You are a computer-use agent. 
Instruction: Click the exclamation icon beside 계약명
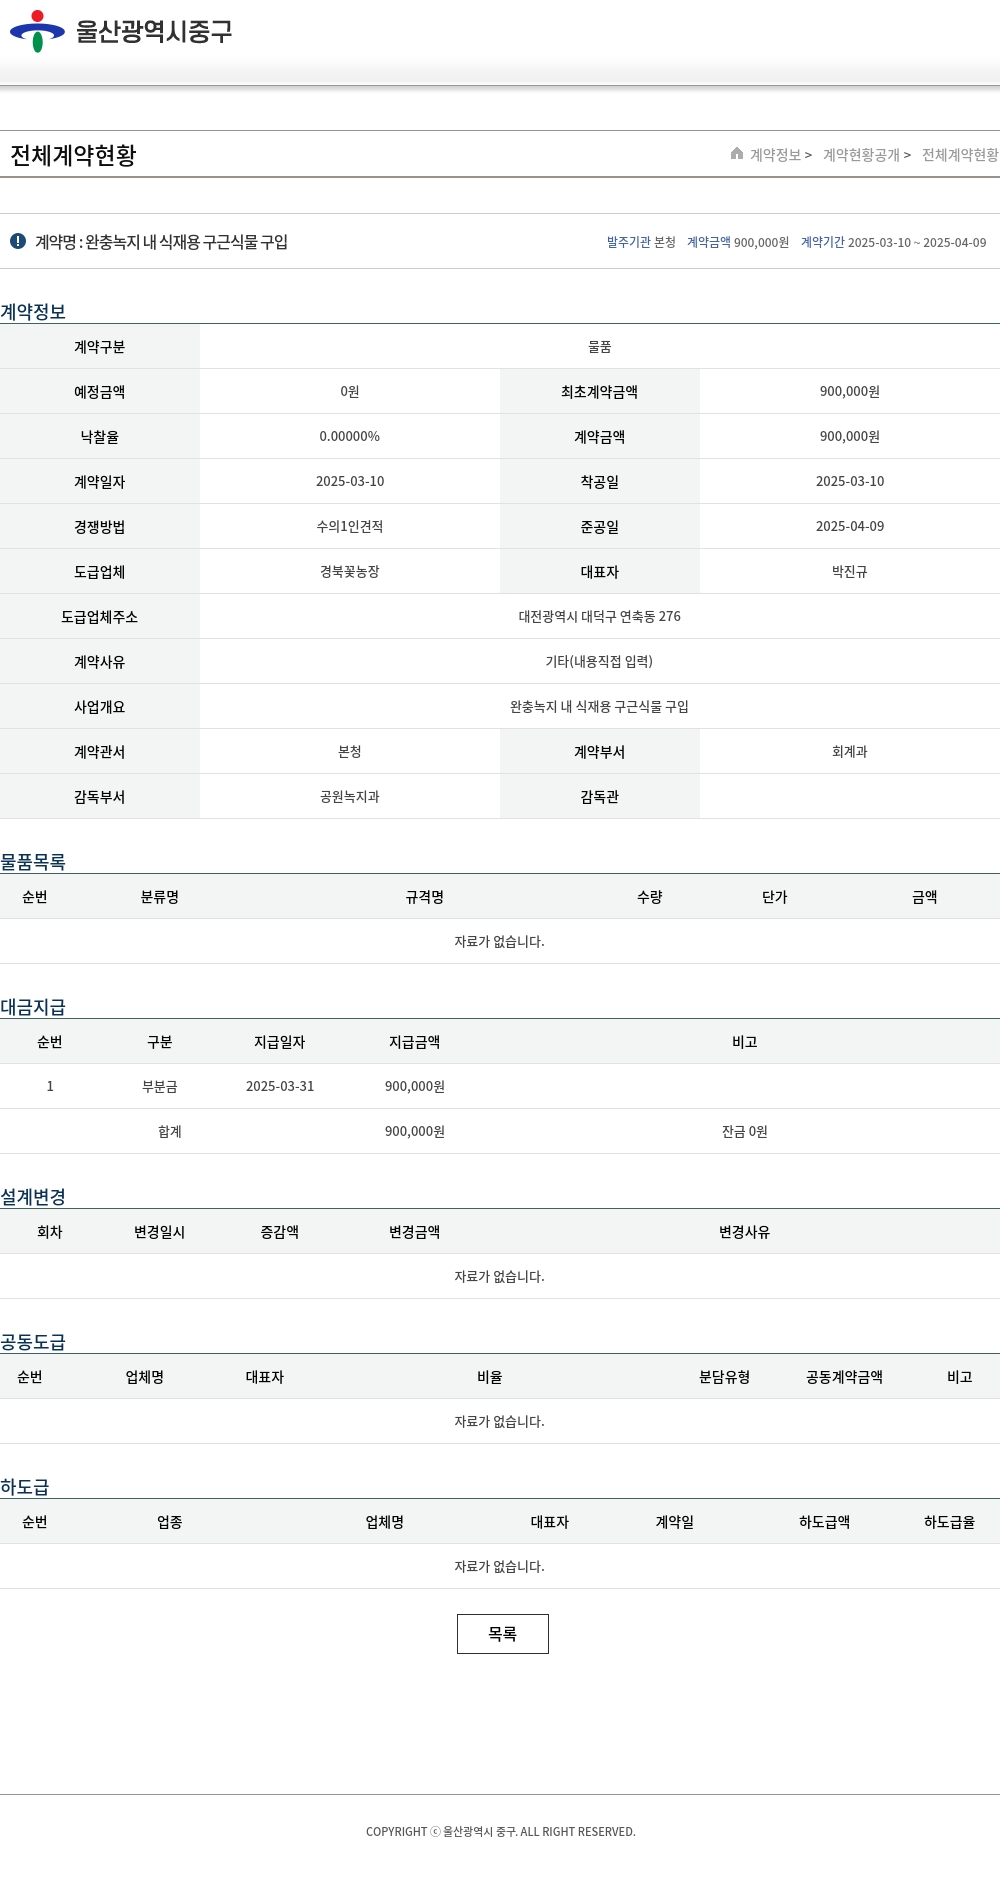[x=18, y=242]
